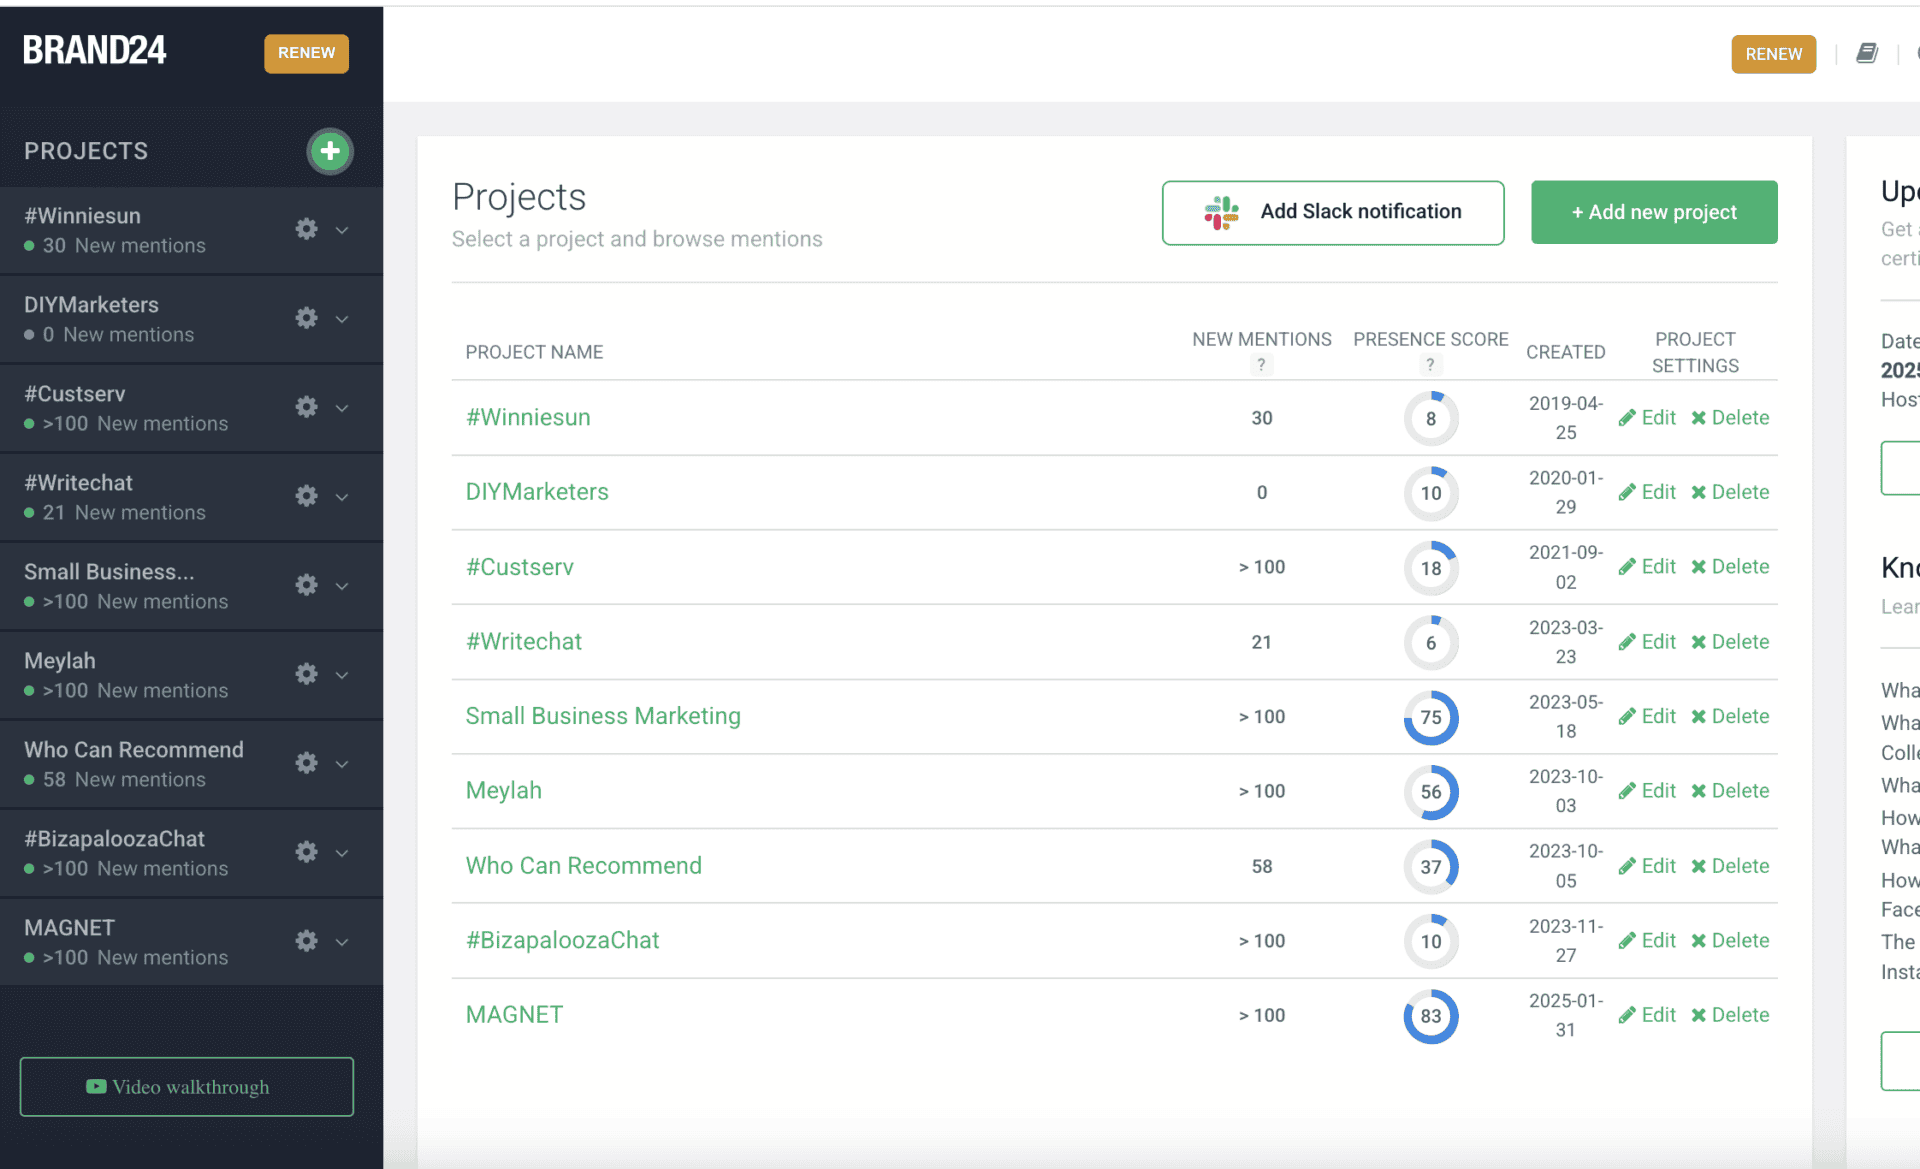Open the #Custserv project from the table

pos(519,566)
